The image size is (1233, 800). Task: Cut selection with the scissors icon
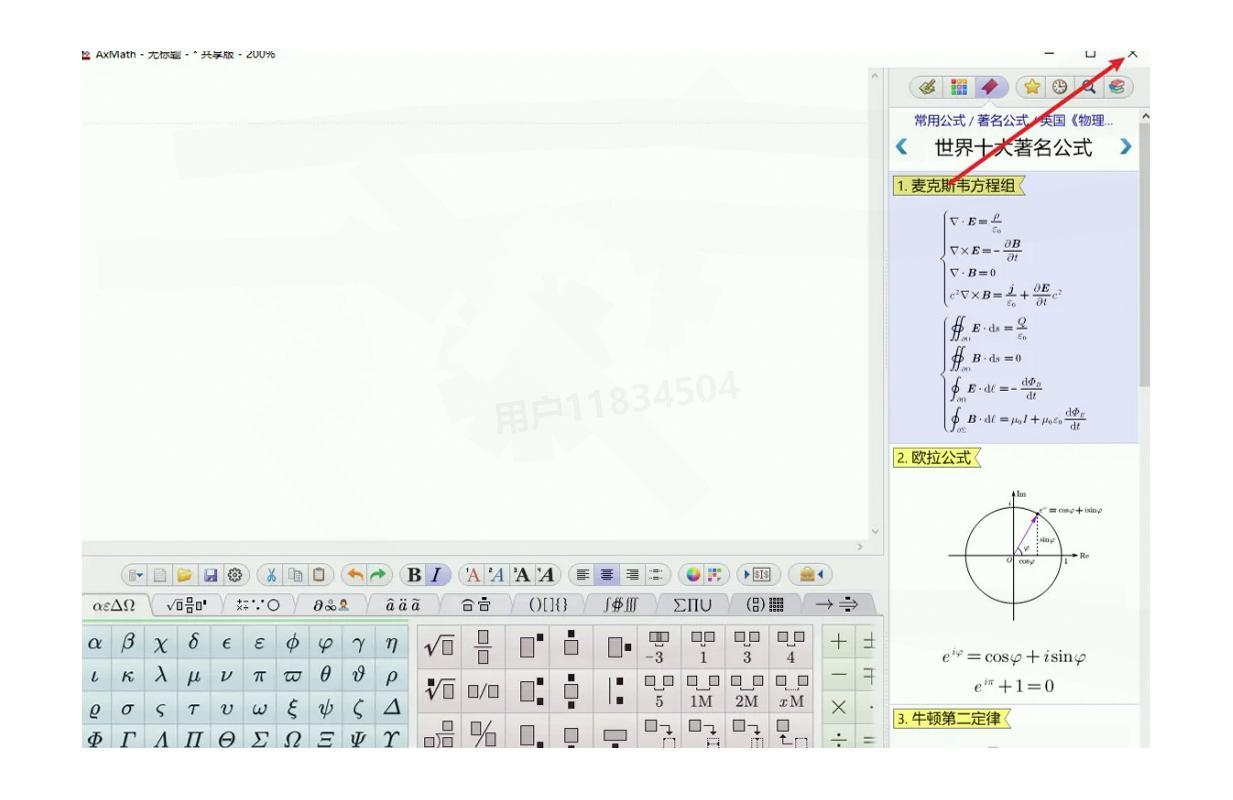270,575
